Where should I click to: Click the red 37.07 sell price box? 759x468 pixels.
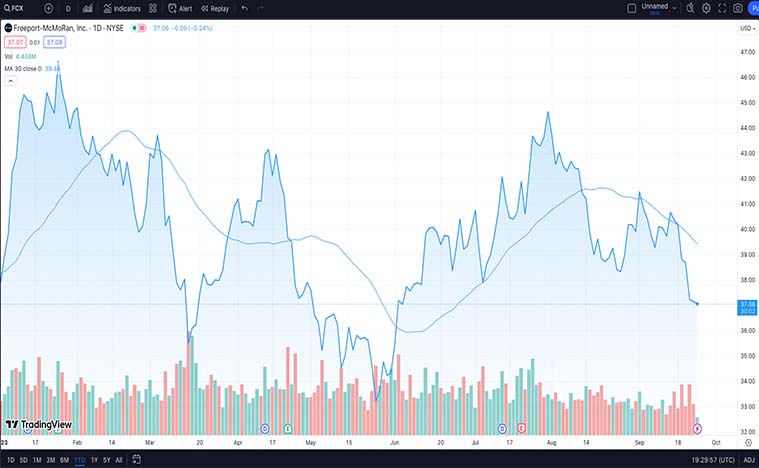(15, 42)
